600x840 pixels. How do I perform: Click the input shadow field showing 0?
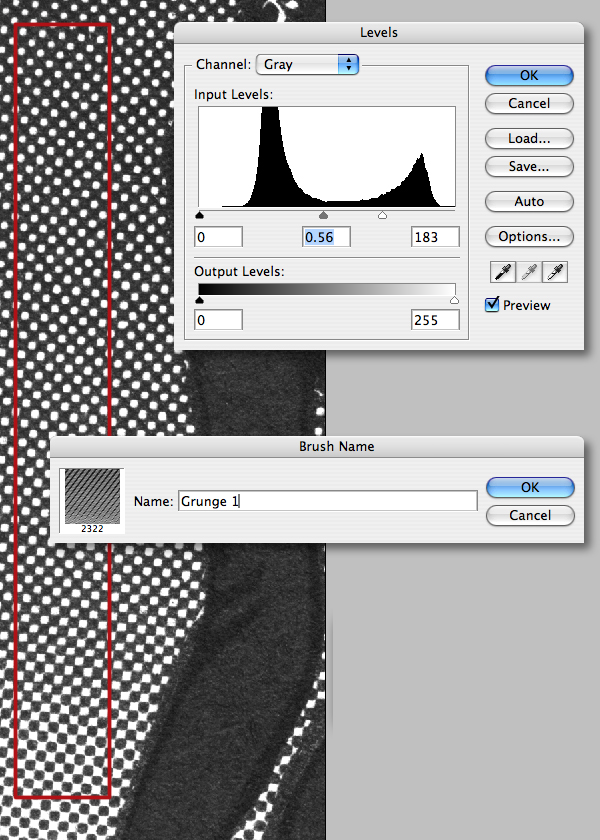219,237
